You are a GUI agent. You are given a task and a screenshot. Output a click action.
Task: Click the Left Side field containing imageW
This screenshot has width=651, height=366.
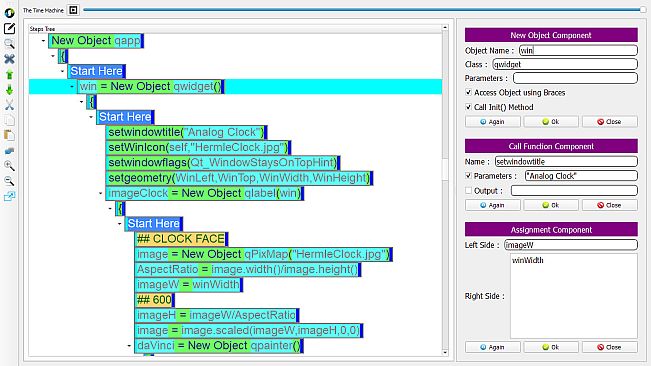570,245
